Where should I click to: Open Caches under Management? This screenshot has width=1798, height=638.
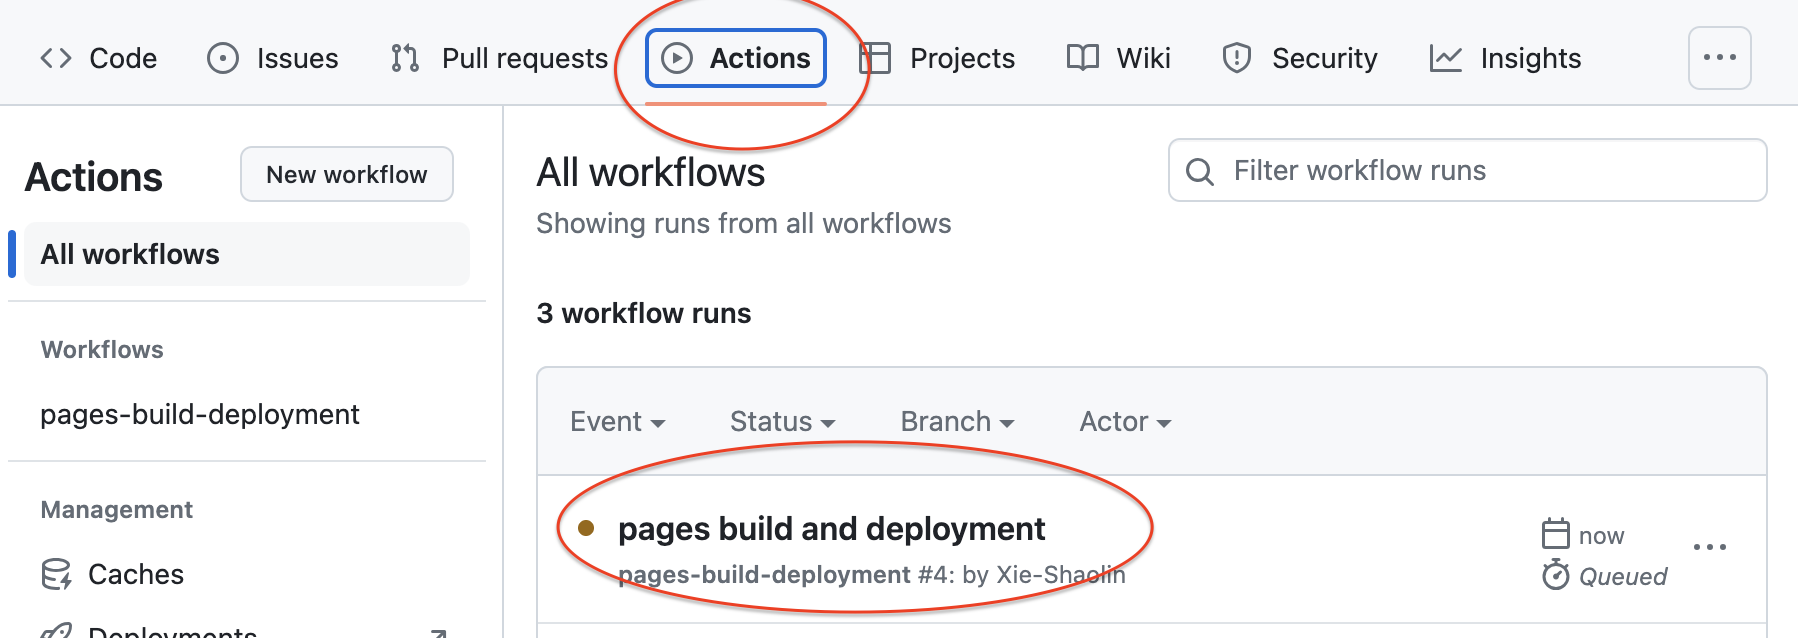(136, 574)
